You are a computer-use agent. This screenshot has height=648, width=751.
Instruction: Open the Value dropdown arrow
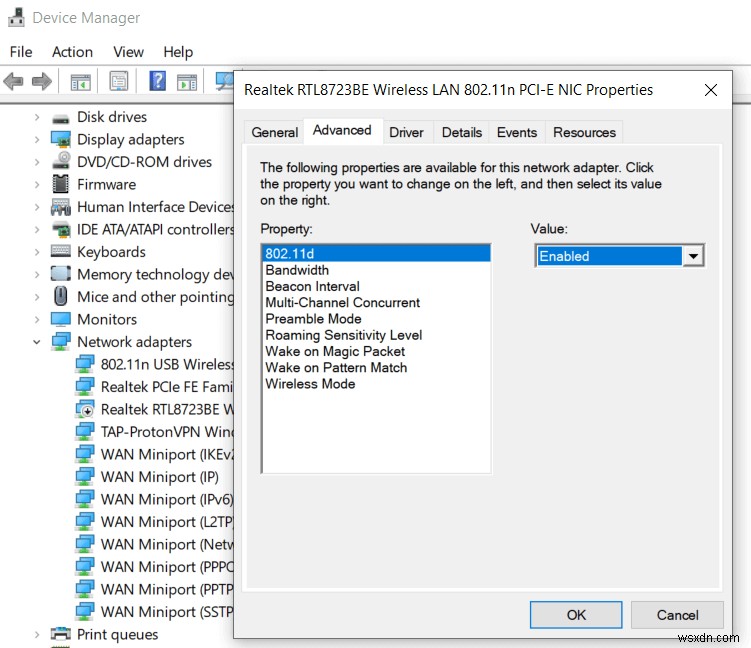point(693,256)
